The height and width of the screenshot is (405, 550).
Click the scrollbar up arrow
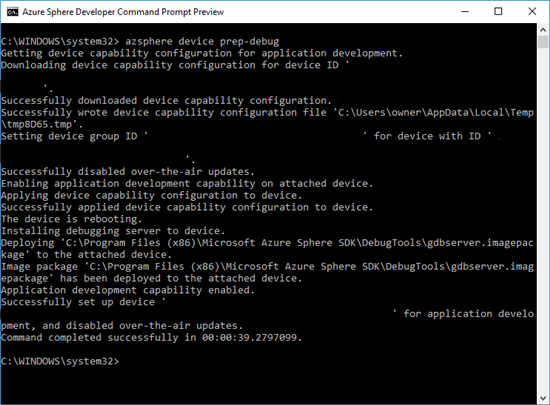543,30
